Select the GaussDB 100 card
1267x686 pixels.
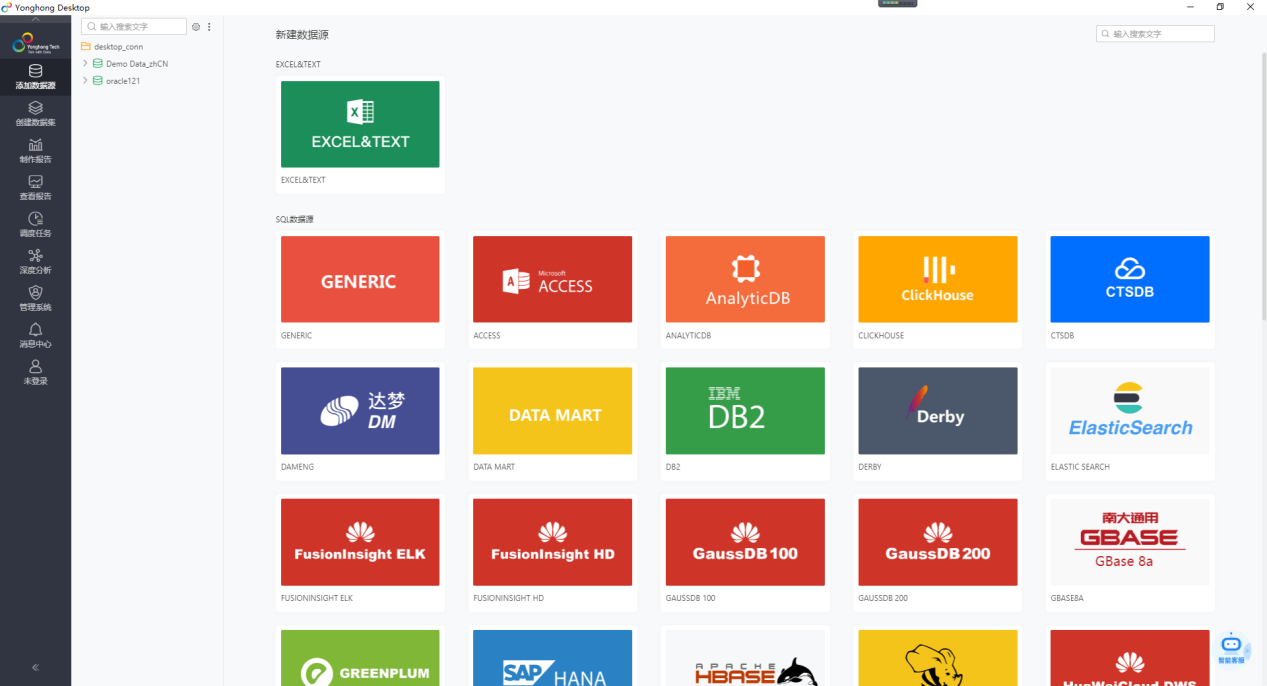tap(745, 551)
